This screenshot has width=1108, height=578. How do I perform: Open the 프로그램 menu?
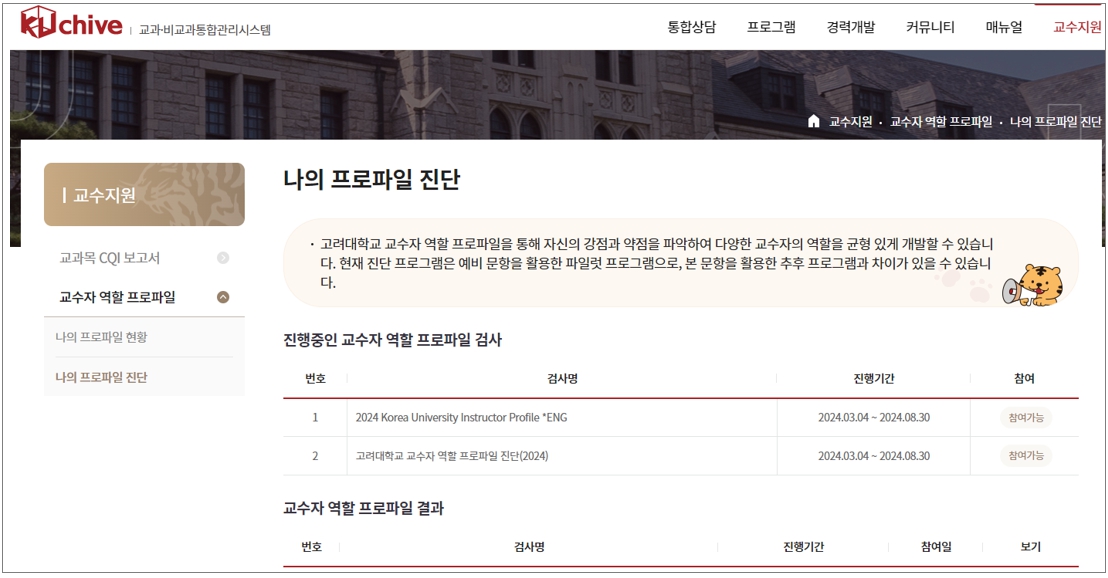pyautogui.click(x=771, y=27)
